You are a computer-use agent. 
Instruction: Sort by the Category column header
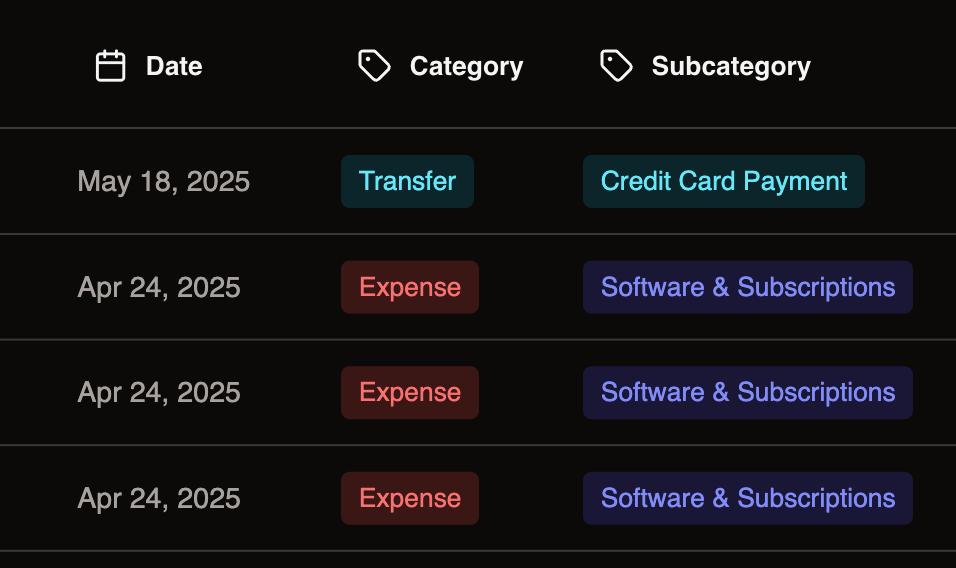(x=466, y=67)
